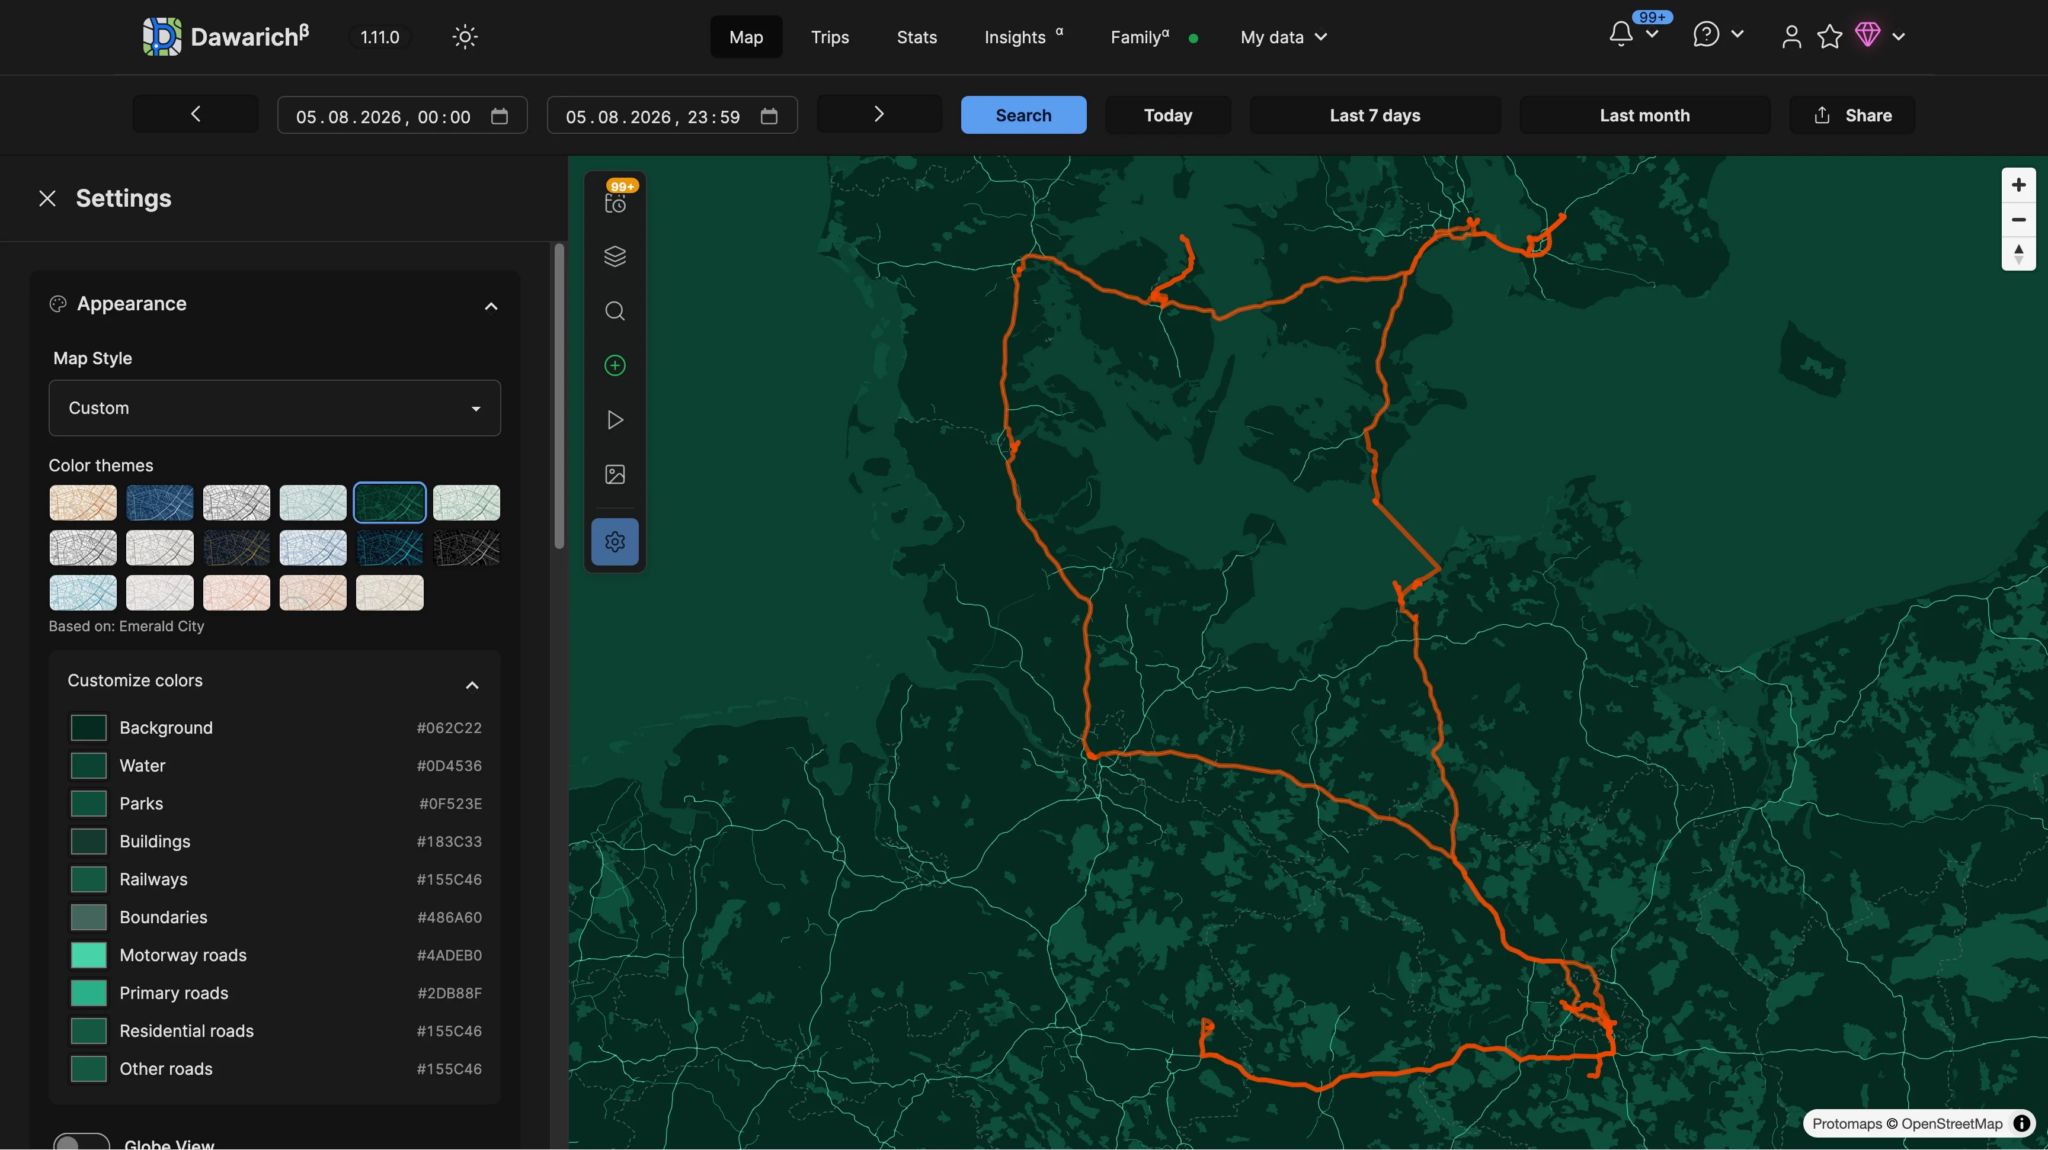Reset the map compass bearing

click(2018, 254)
